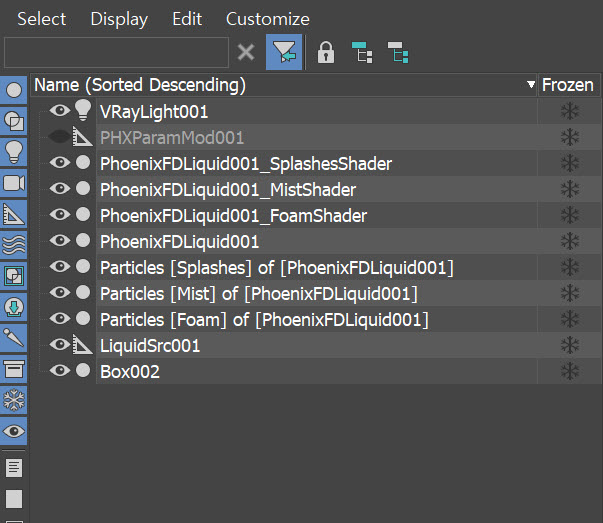Image resolution: width=603 pixels, height=523 pixels.
Task: Click the search filter input field
Action: coord(116,52)
